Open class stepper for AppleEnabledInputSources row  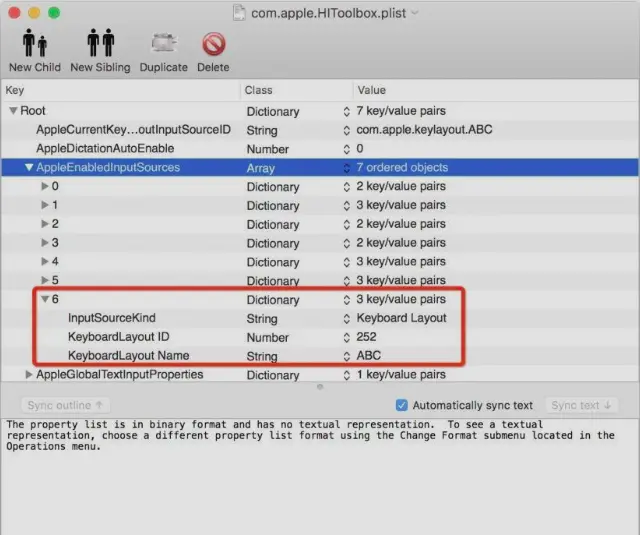coord(347,168)
